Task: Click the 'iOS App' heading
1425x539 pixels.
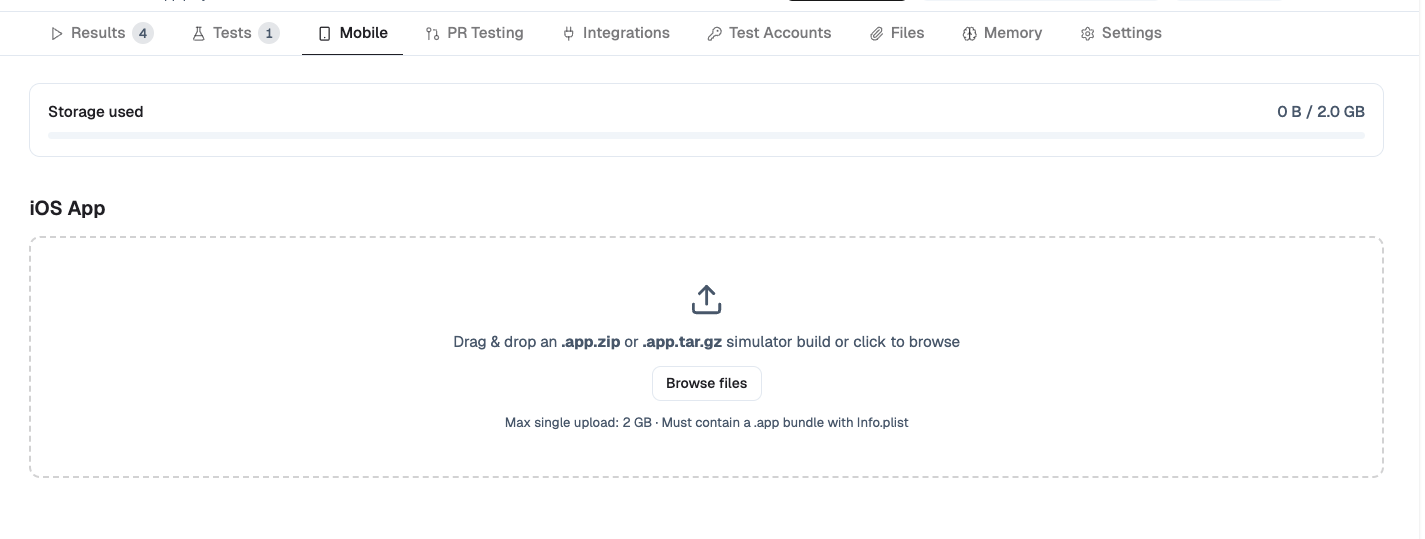Action: tap(67, 208)
